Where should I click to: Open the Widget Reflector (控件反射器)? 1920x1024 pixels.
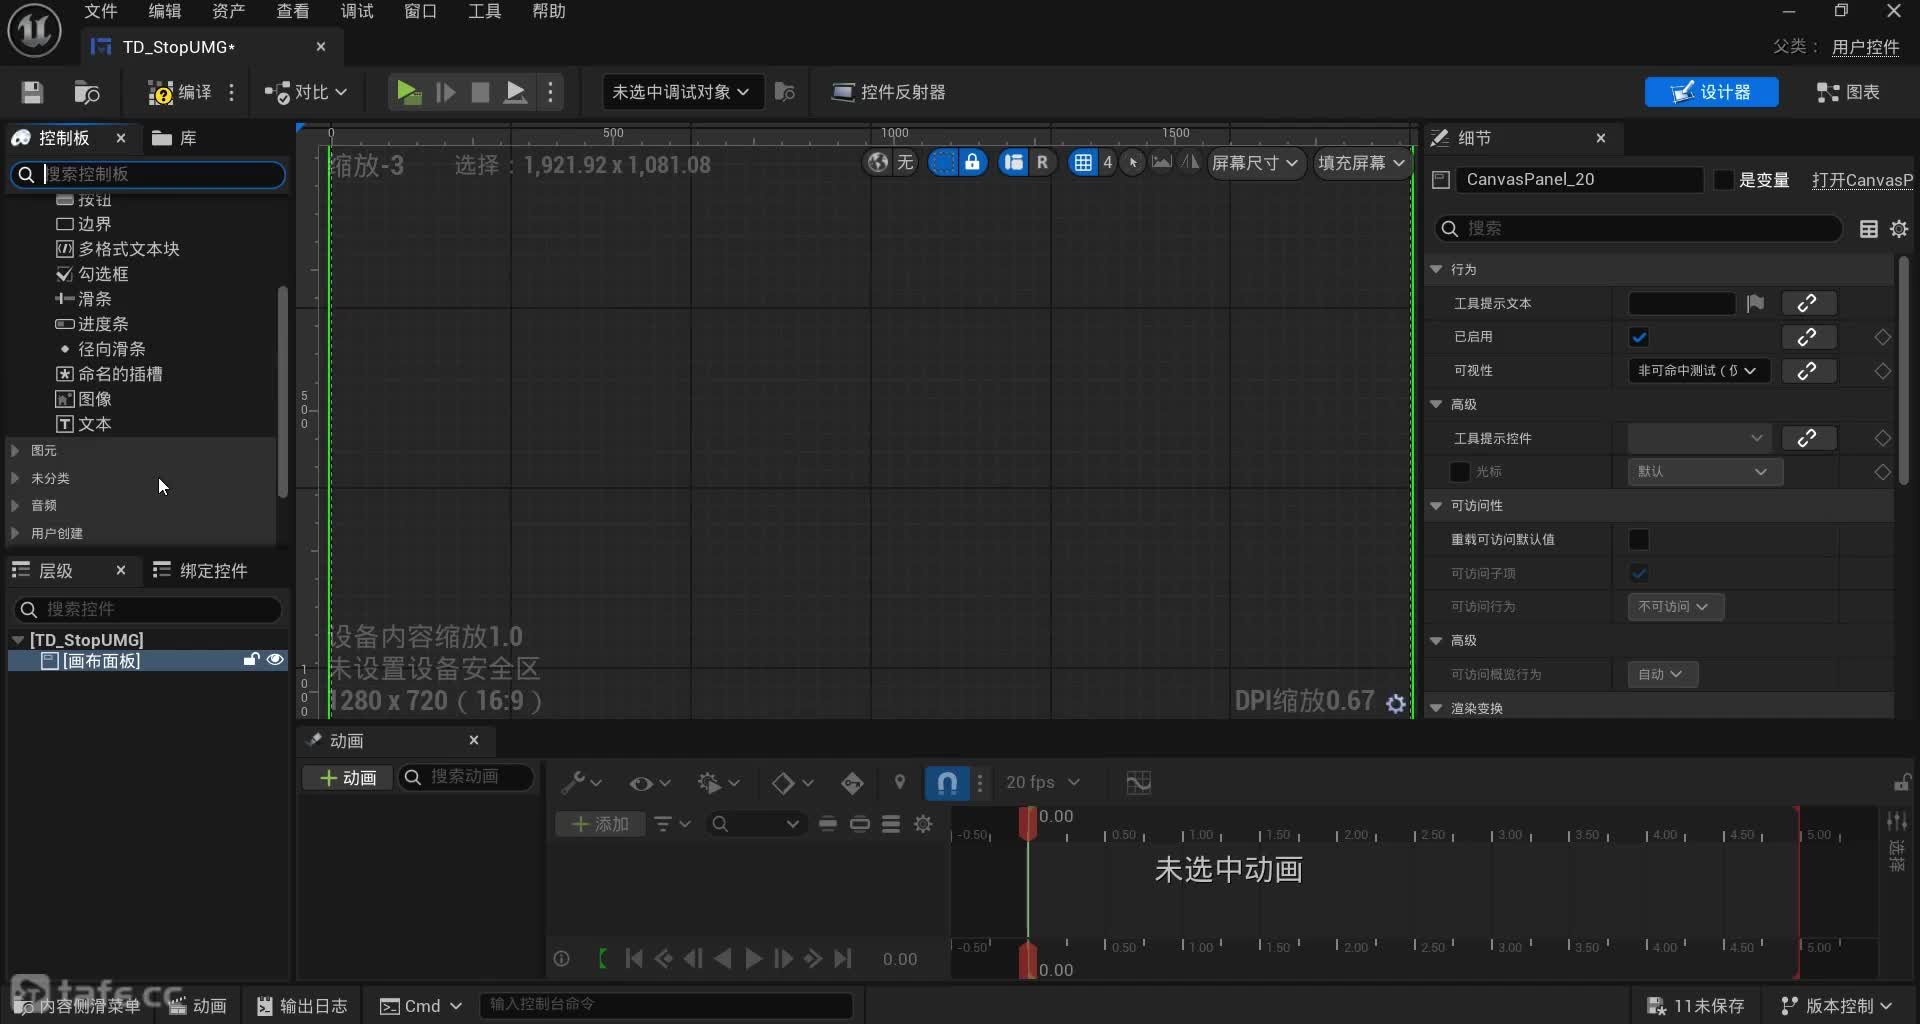click(x=888, y=92)
